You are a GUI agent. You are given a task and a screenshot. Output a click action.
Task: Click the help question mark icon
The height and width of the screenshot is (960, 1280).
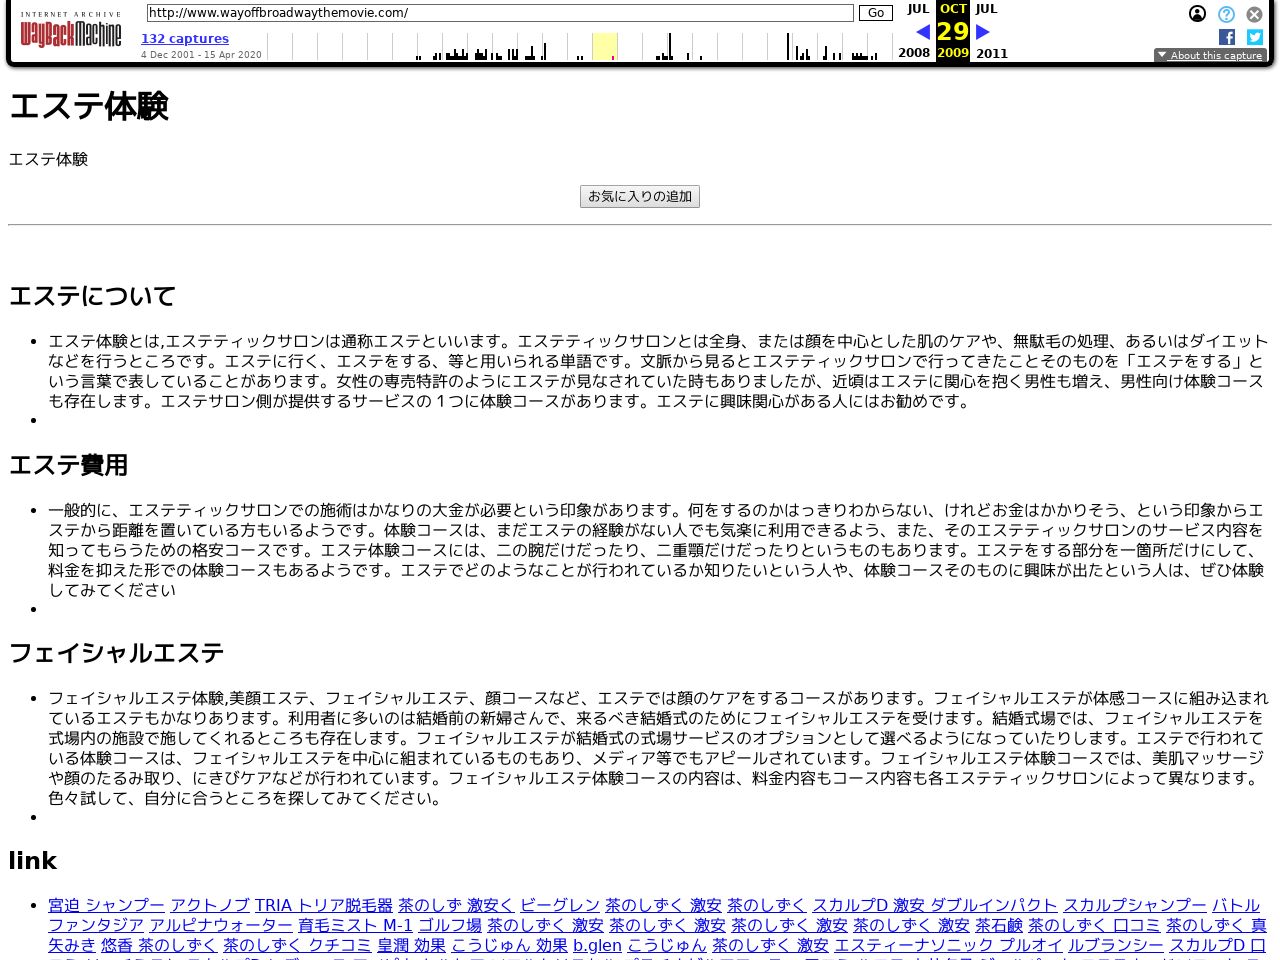pyautogui.click(x=1226, y=14)
